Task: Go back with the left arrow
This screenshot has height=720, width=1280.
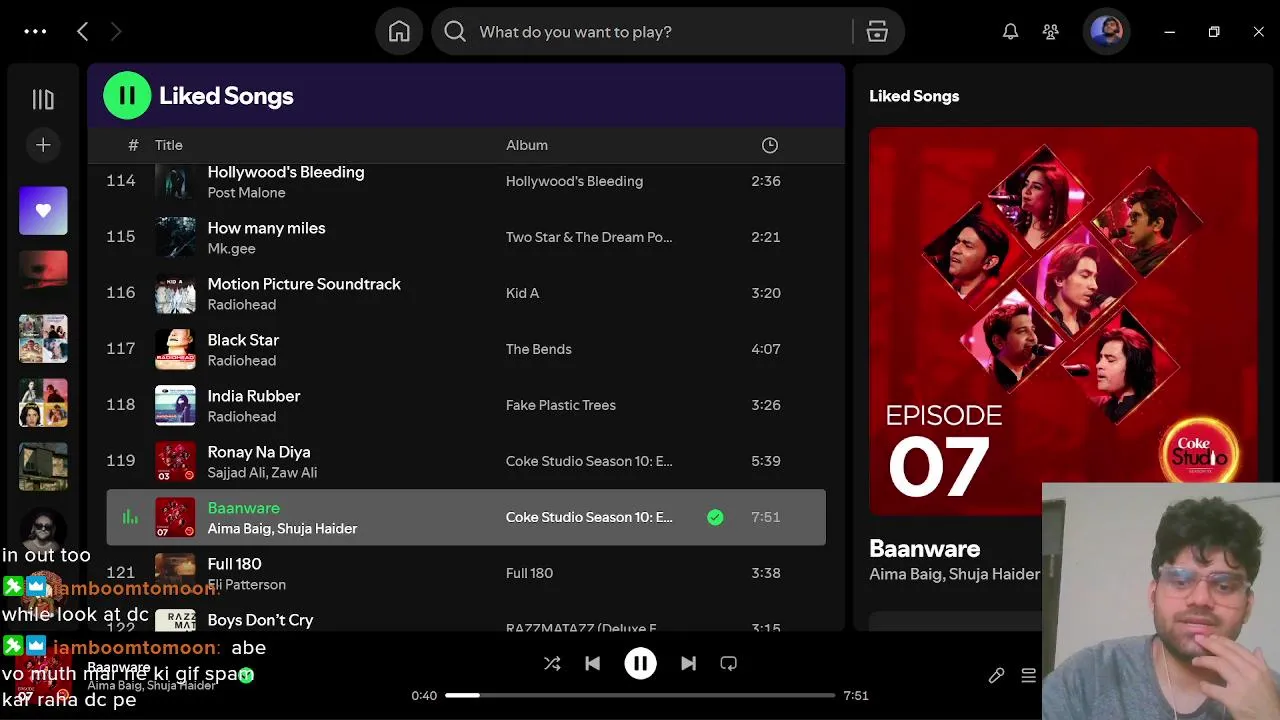Action: tap(83, 32)
